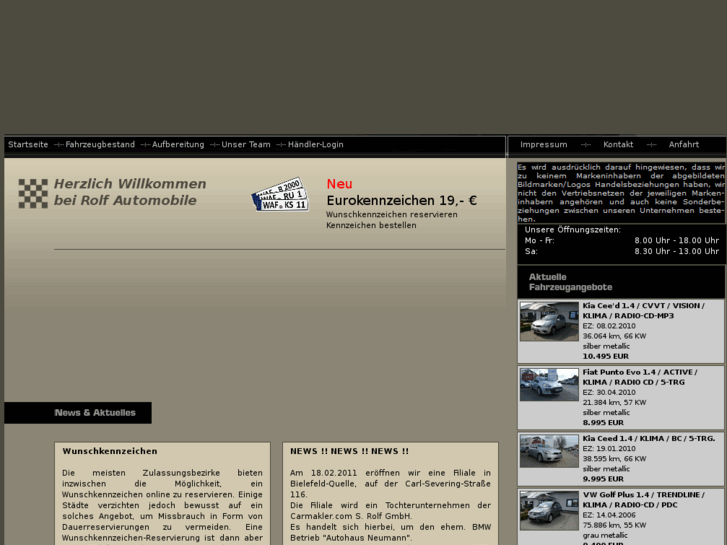Click Herzlich Willkommen bei Rolf Automobile heading
727x545 pixels.
pyautogui.click(x=130, y=192)
